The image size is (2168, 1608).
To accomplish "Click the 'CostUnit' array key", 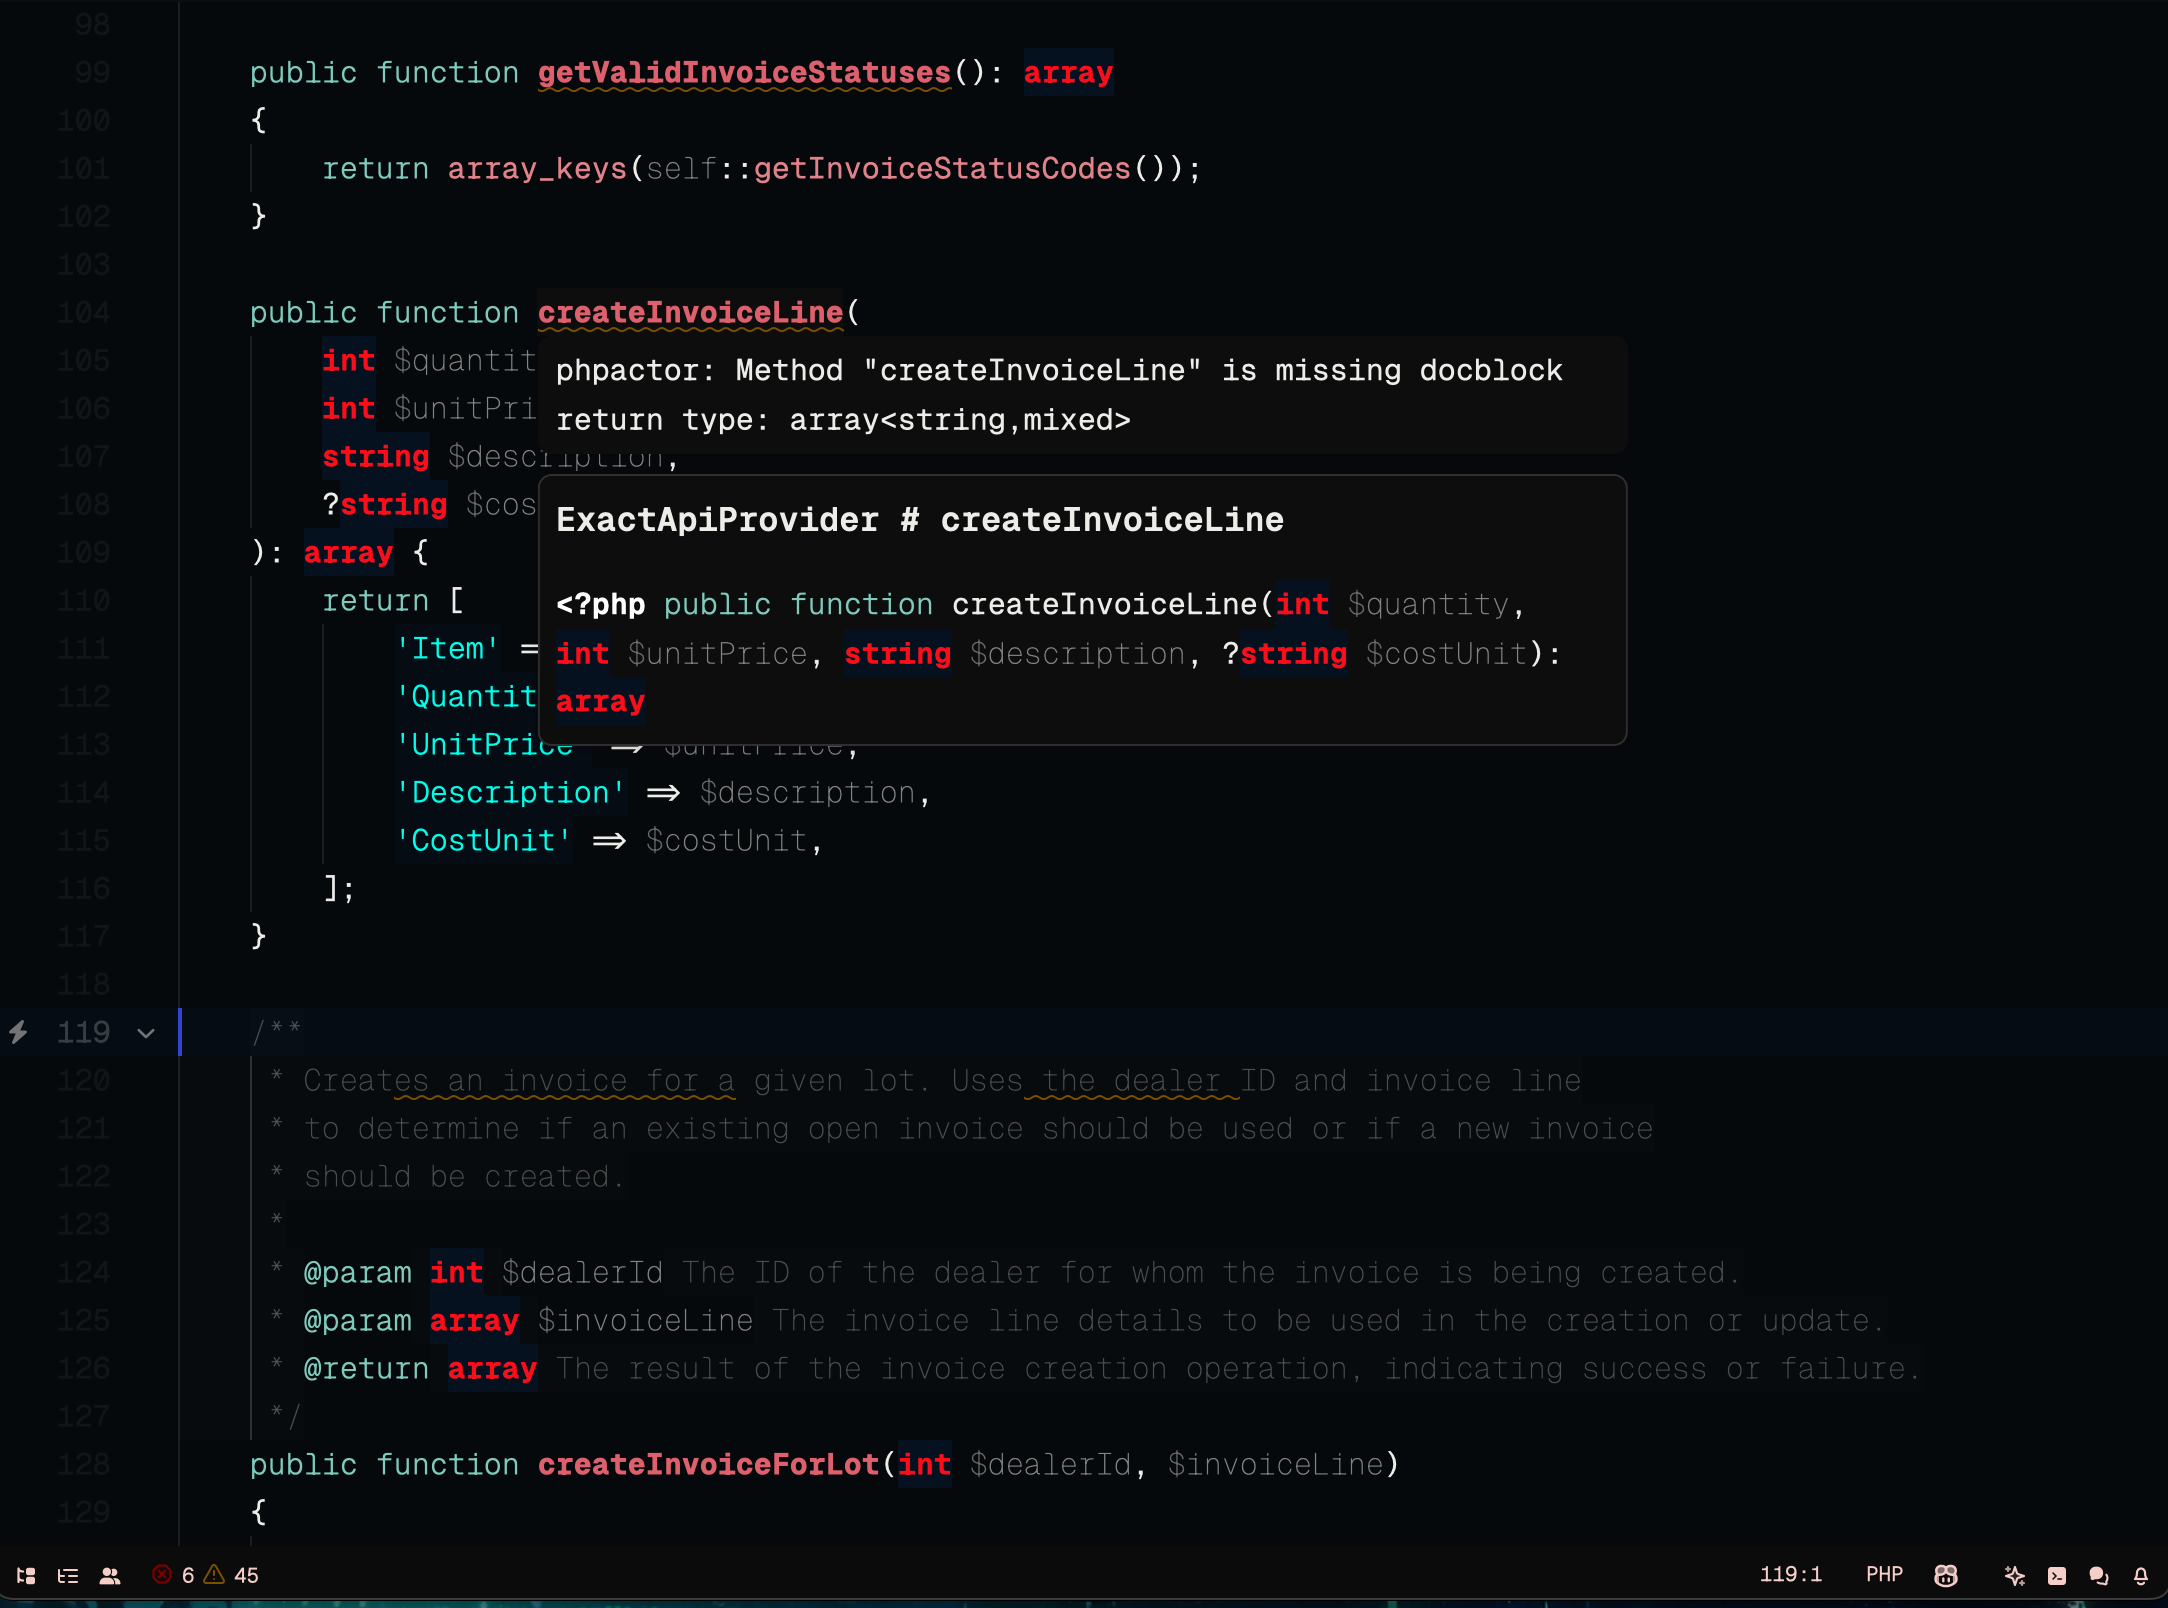I will 484,841.
